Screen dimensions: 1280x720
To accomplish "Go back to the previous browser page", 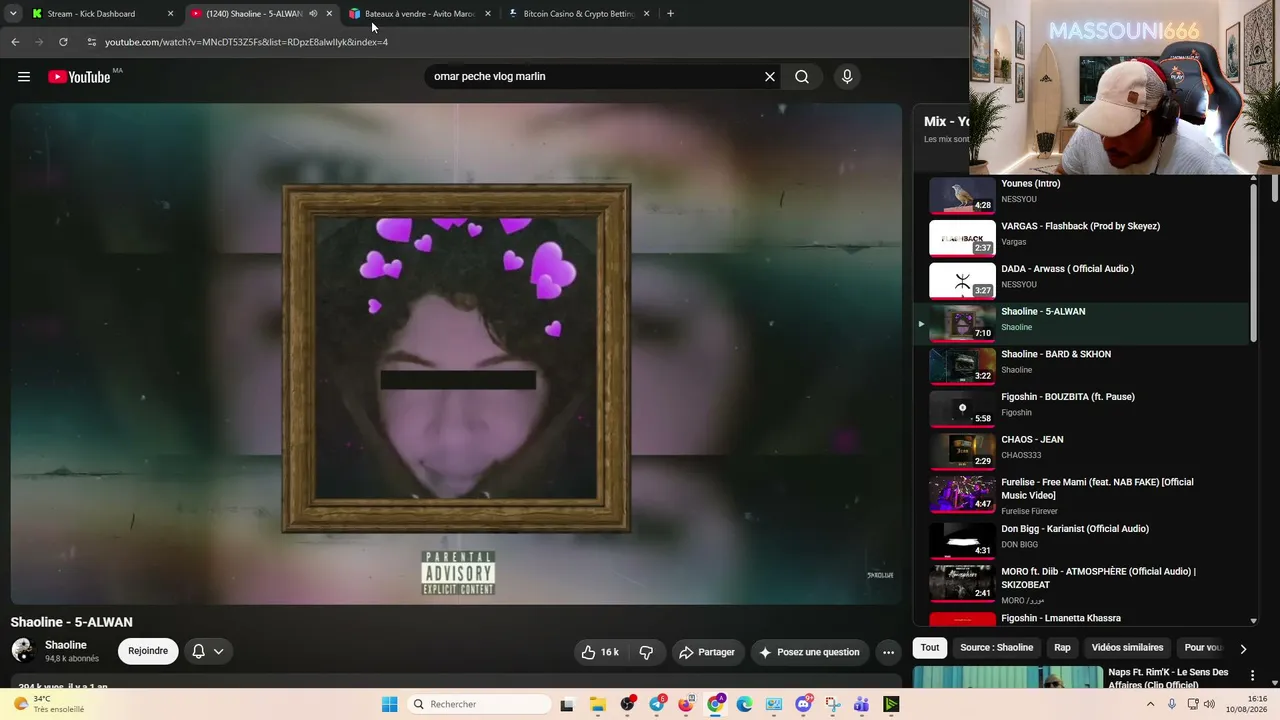I will coord(15,42).
